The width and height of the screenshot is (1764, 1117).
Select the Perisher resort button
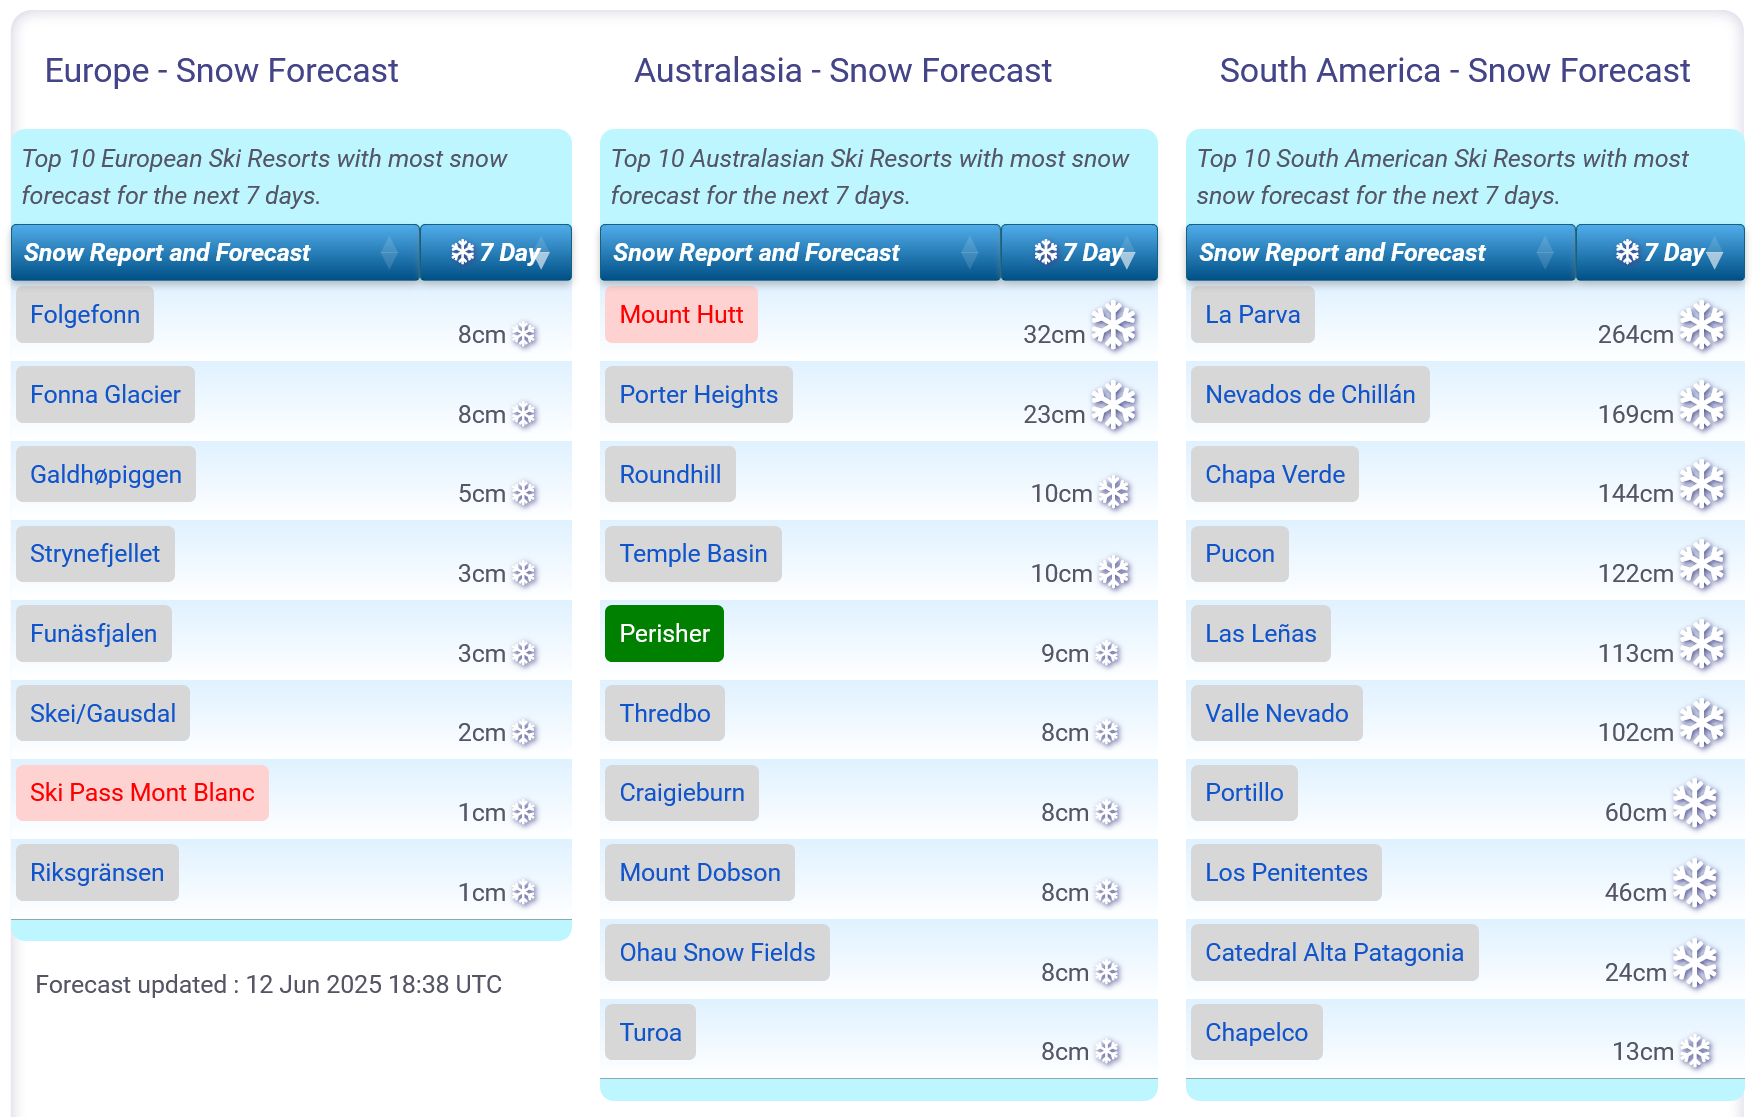point(664,633)
